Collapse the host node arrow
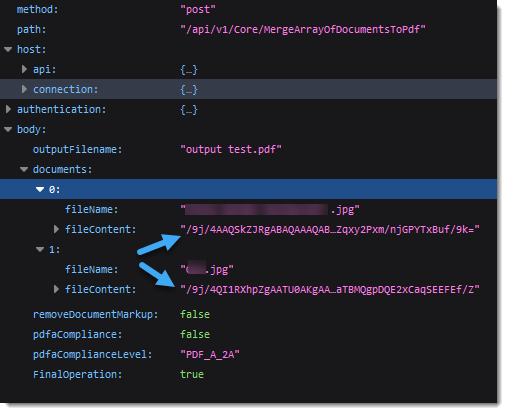 coord(8,50)
